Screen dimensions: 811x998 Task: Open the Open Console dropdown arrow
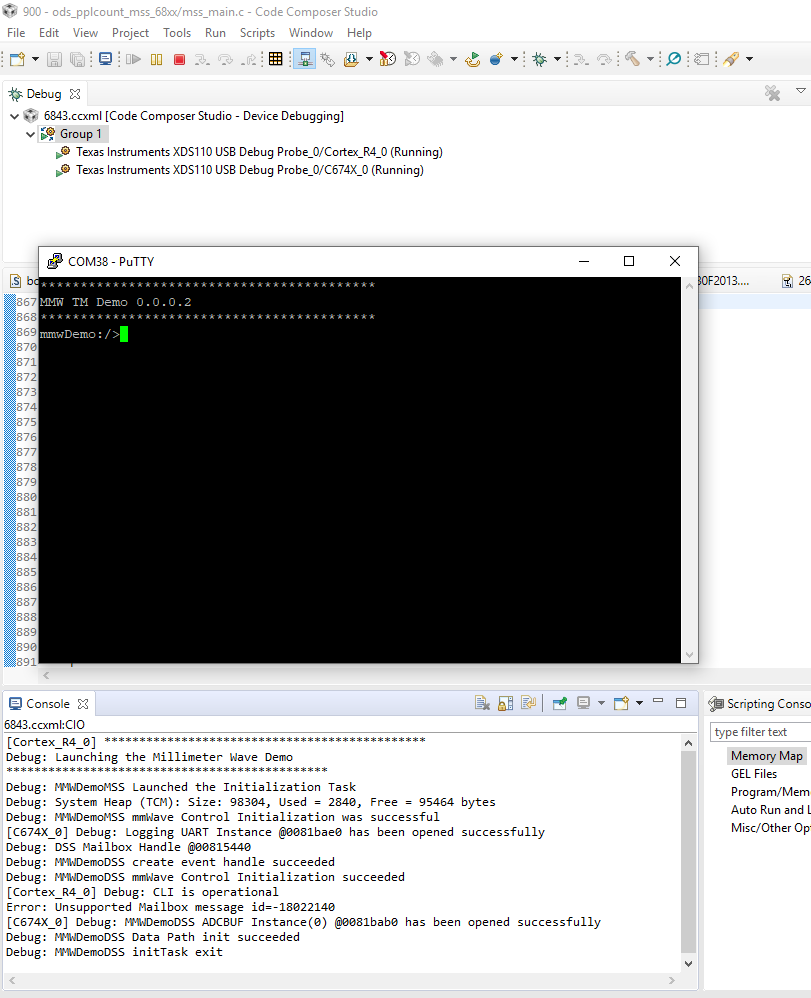coord(639,703)
